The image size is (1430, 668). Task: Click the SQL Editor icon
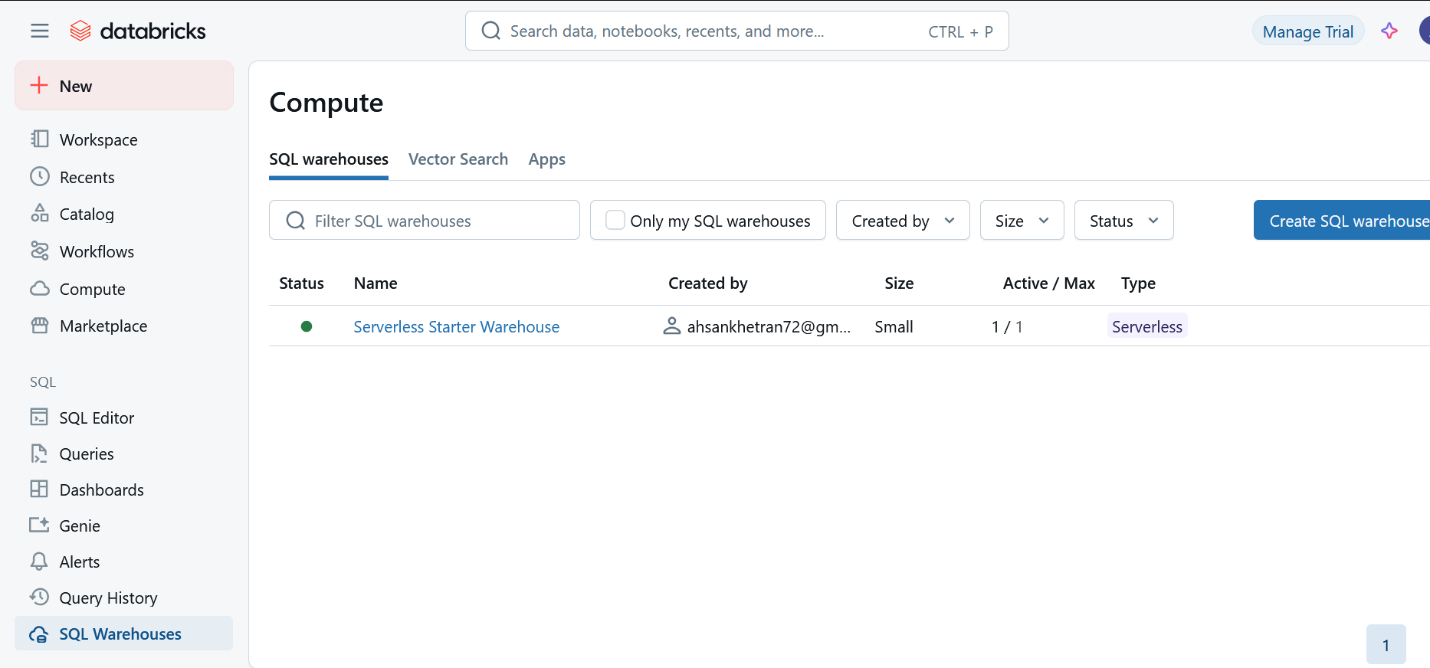(x=39, y=417)
